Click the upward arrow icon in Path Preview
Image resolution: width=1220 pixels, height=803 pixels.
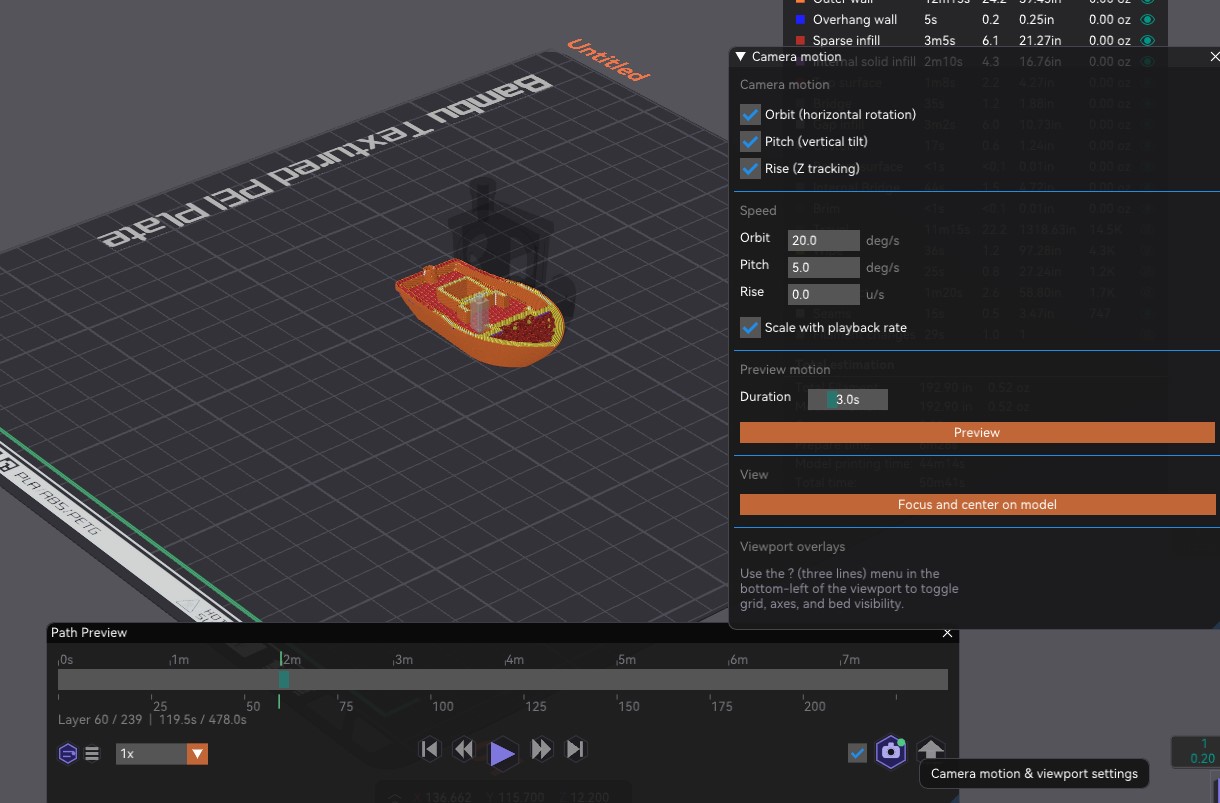pyautogui.click(x=931, y=751)
